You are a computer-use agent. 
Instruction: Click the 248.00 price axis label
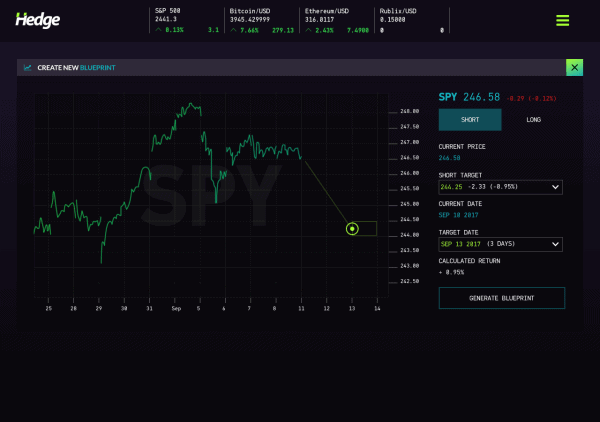409,111
